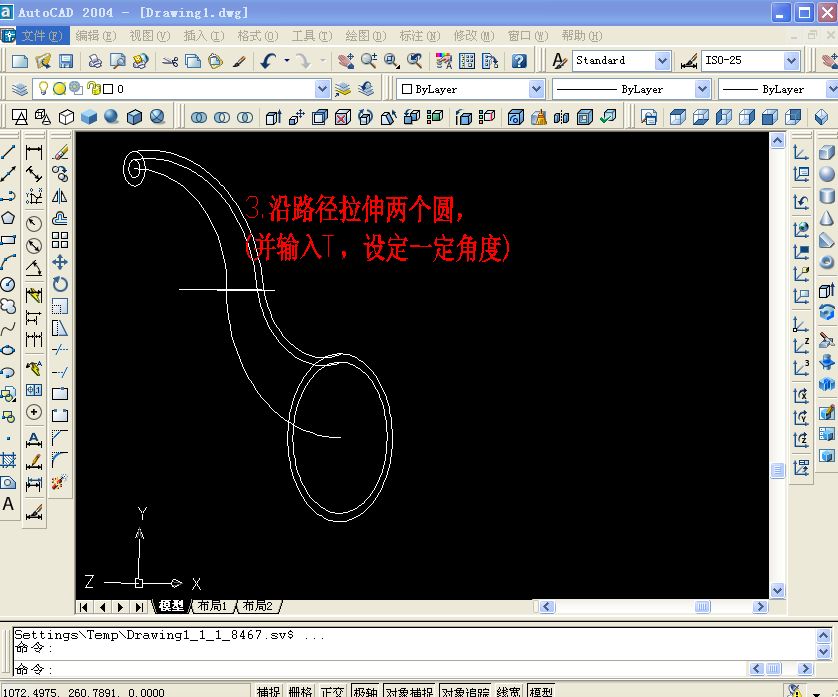The width and height of the screenshot is (838, 697).
Task: Click drawing area scroll down arrow
Action: pos(777,591)
